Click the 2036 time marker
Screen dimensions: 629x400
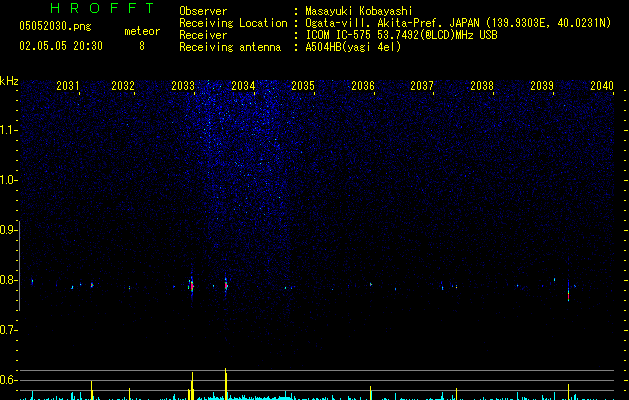(363, 86)
